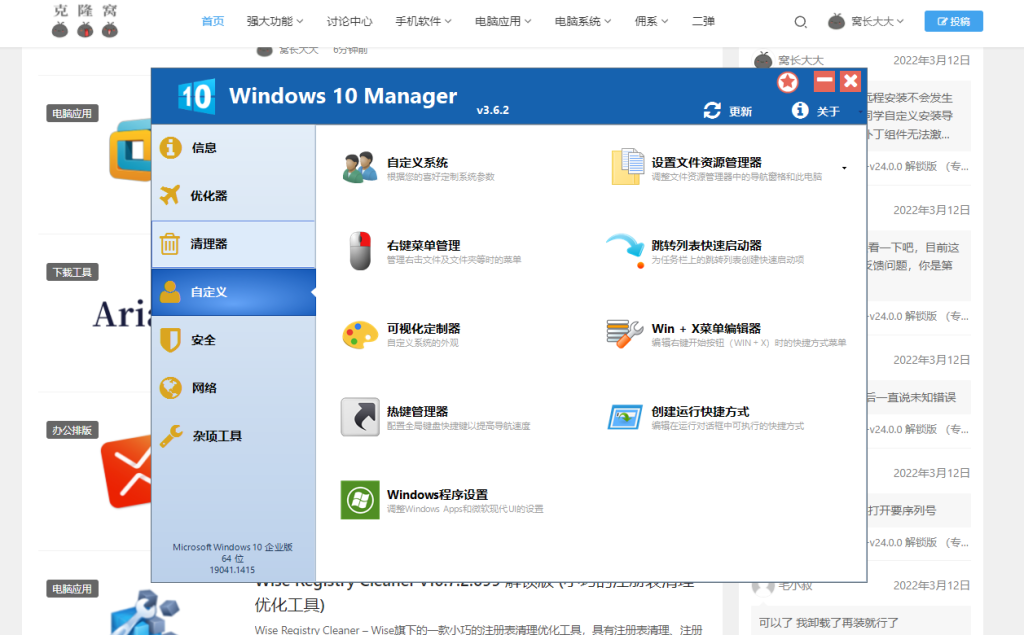
Task: Click the 自定义 person icon in sidebar
Action: [x=170, y=292]
